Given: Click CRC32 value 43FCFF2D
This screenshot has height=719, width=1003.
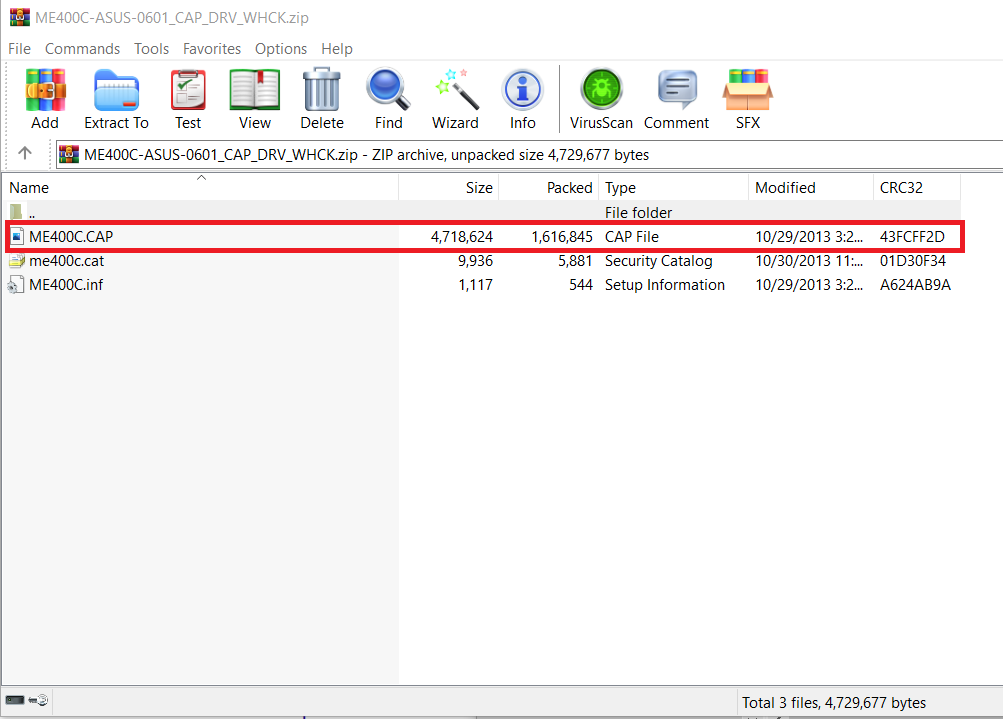Looking at the screenshot, I should [912, 237].
